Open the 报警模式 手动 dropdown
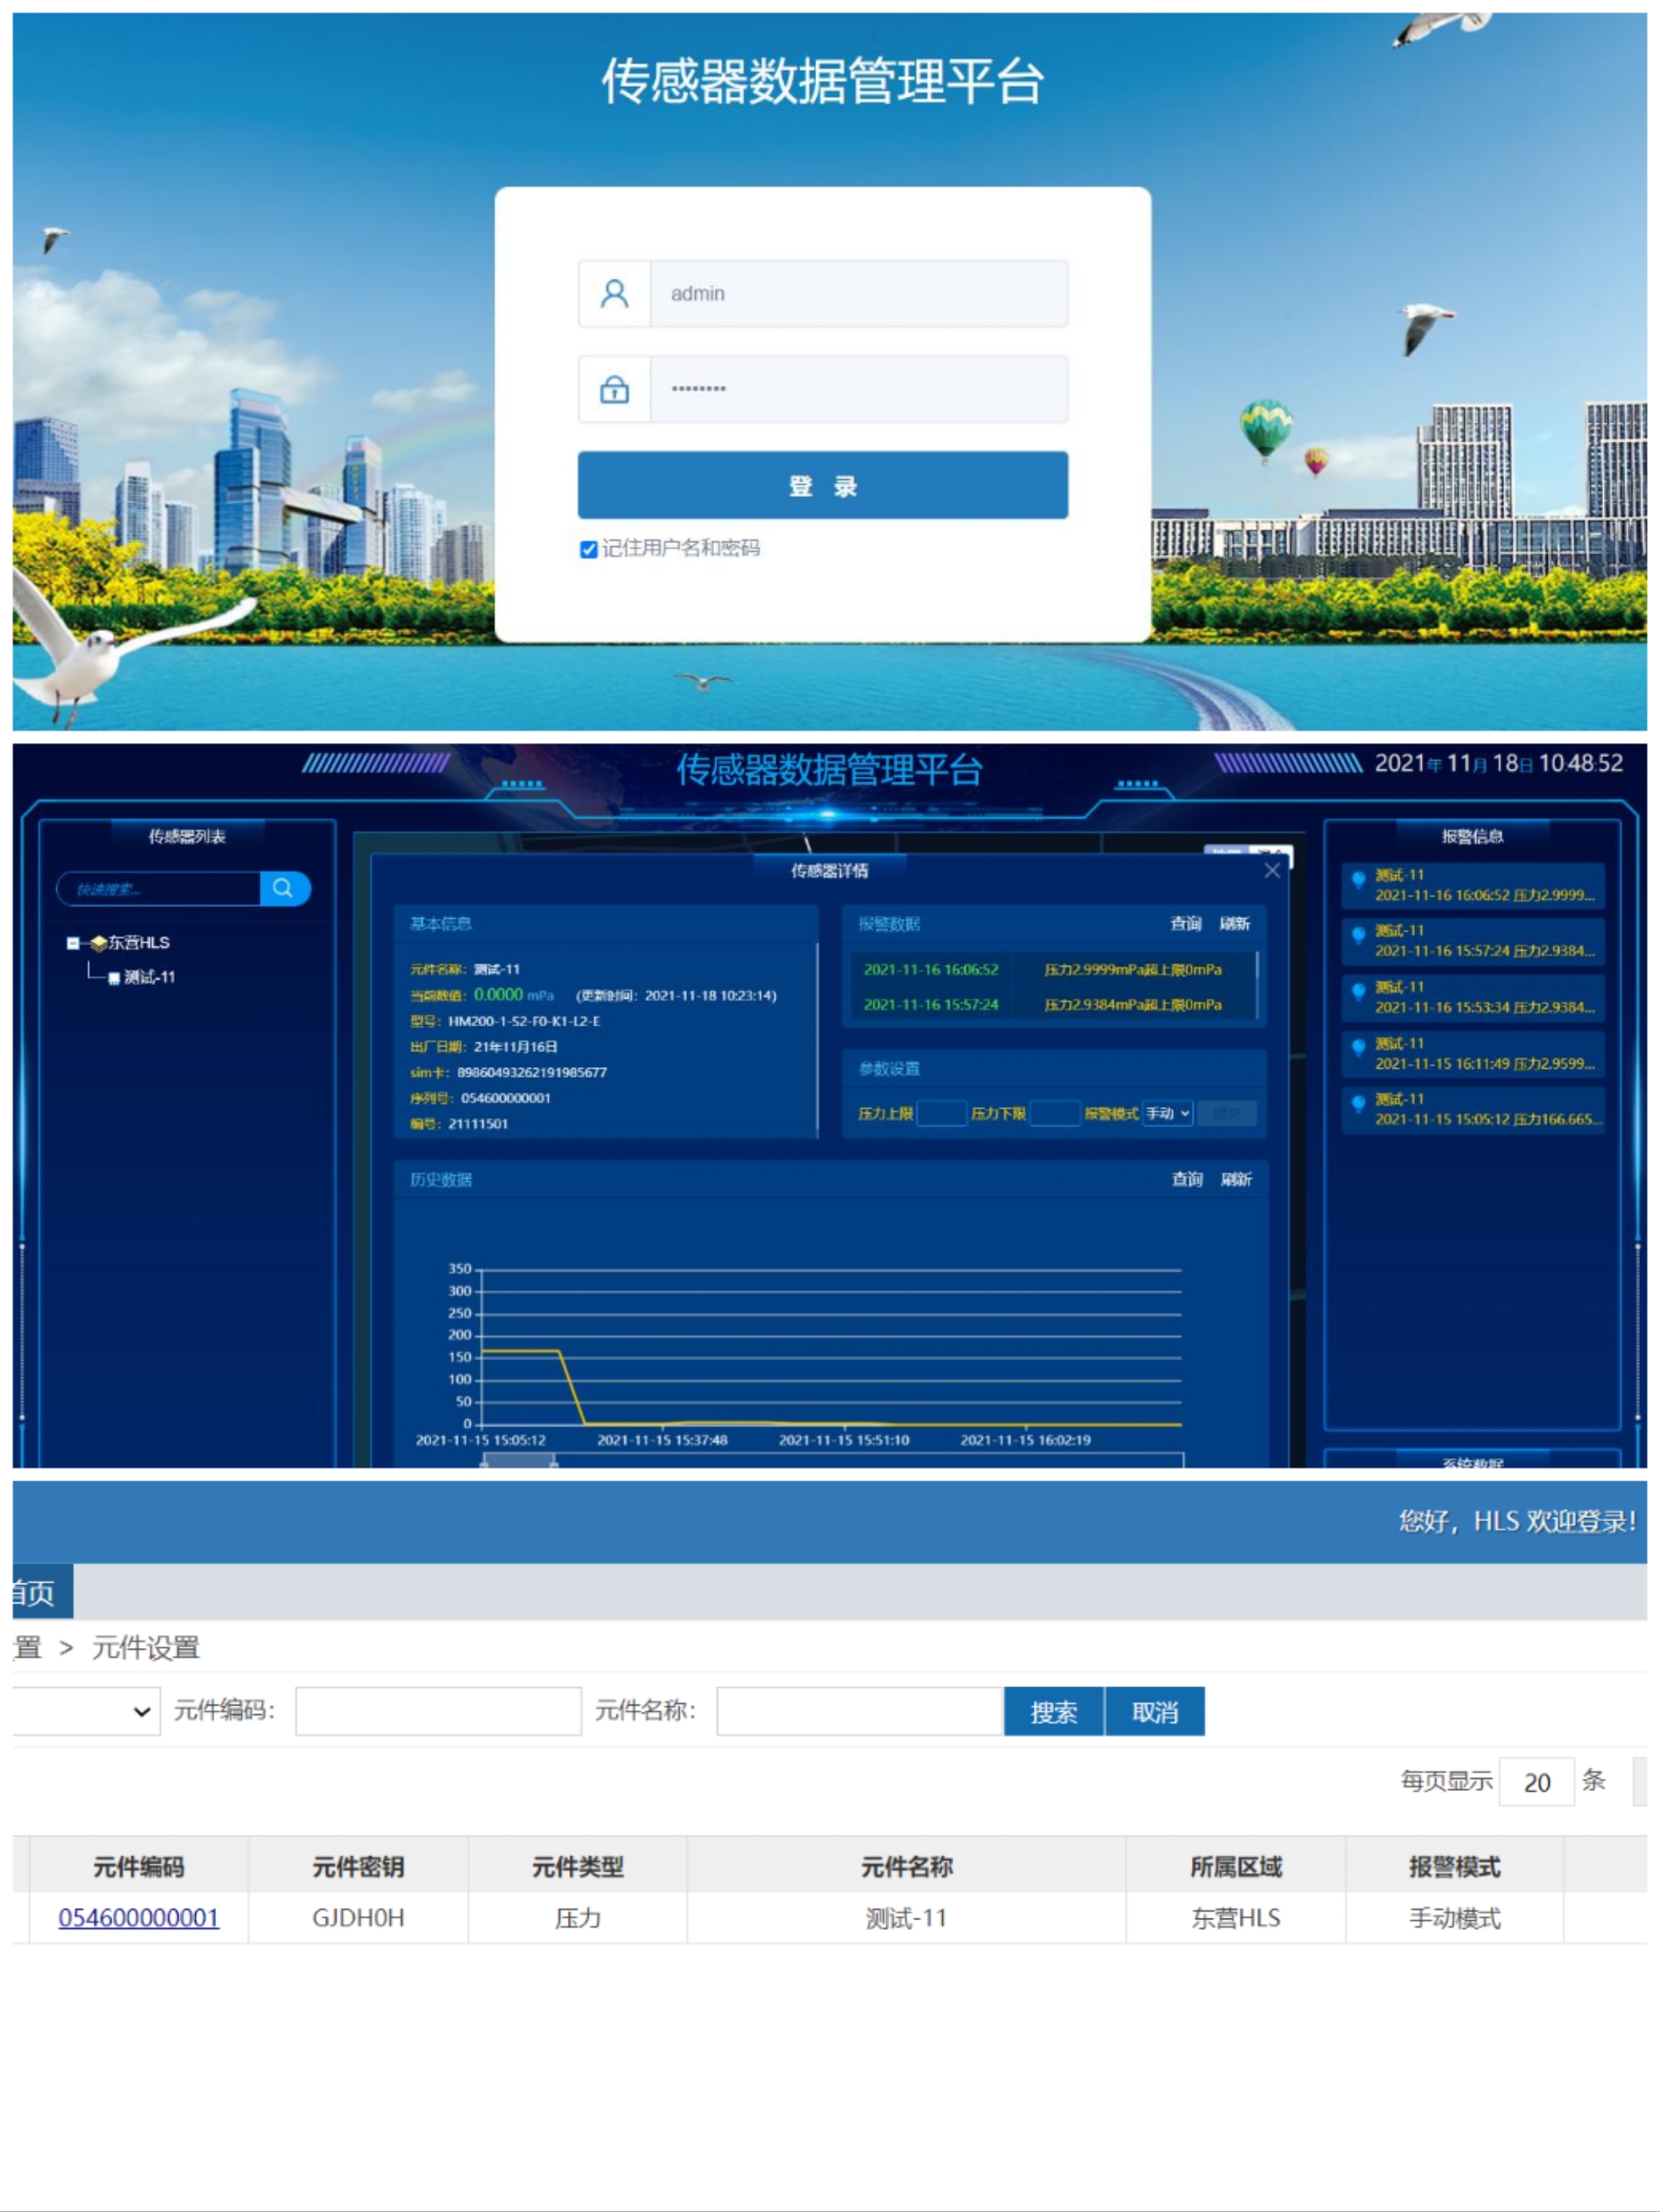The height and width of the screenshot is (2212, 1660). coord(1168,1113)
